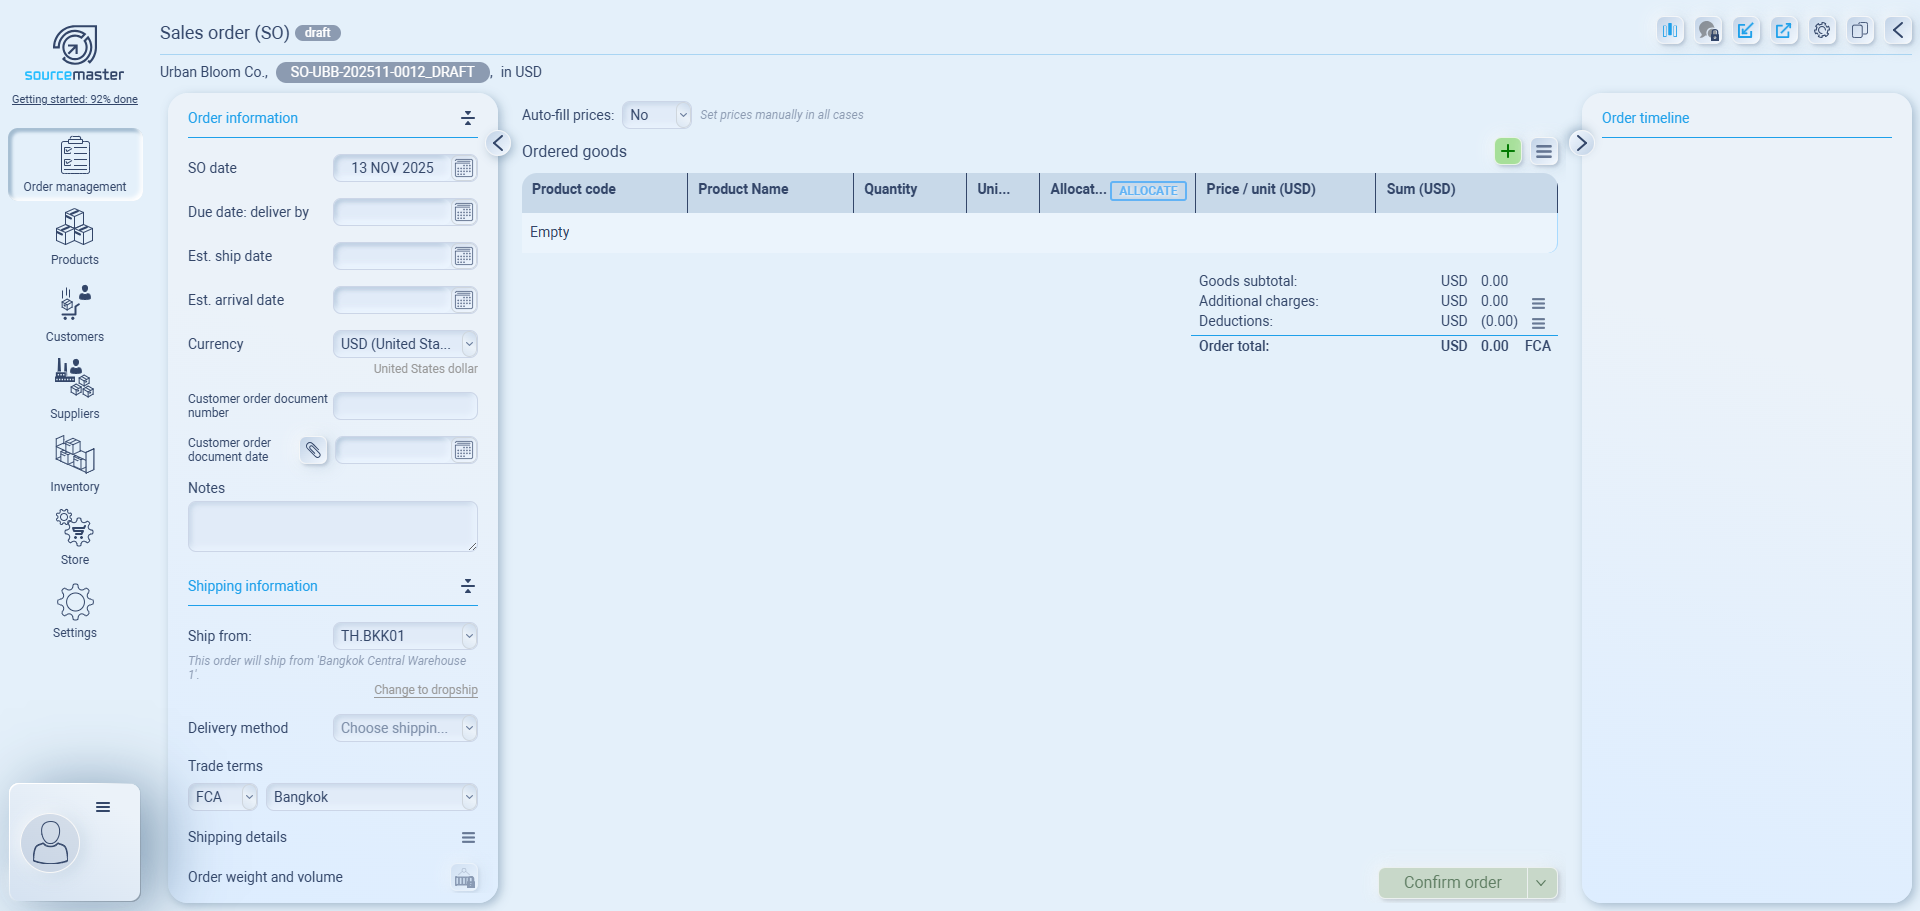Collapse the Order information section
This screenshot has height=911, width=1920.
tap(468, 118)
